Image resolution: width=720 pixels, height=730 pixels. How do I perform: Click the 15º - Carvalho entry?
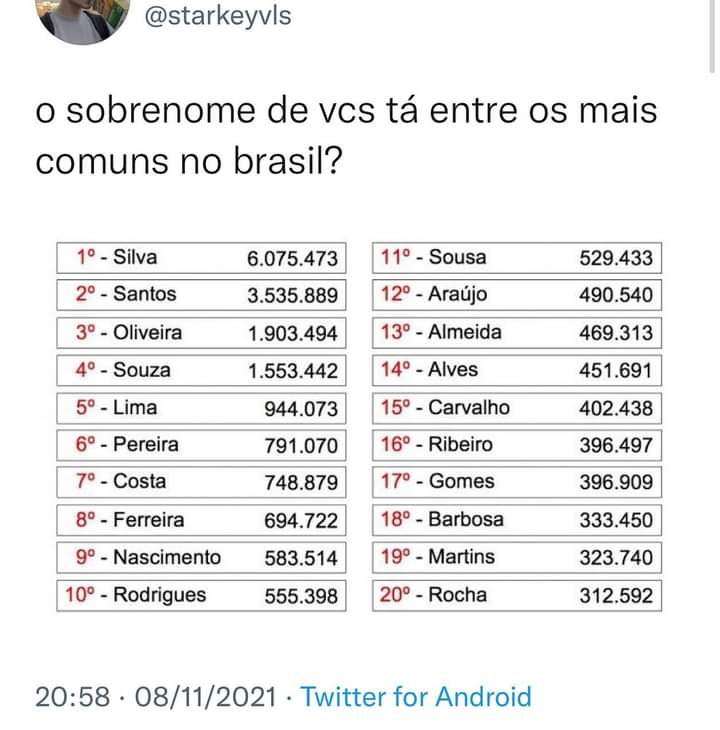coord(445,408)
